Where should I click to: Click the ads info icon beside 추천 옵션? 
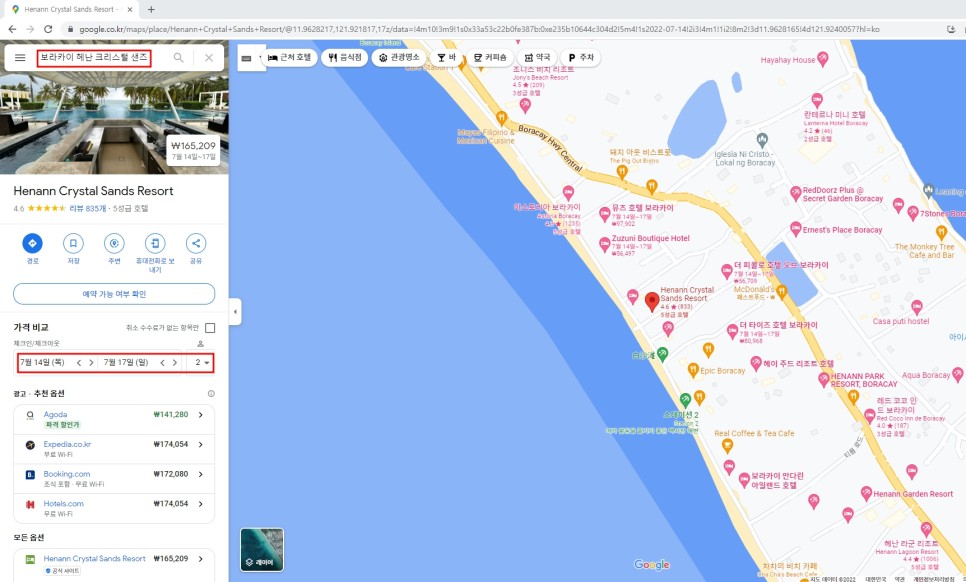211,394
